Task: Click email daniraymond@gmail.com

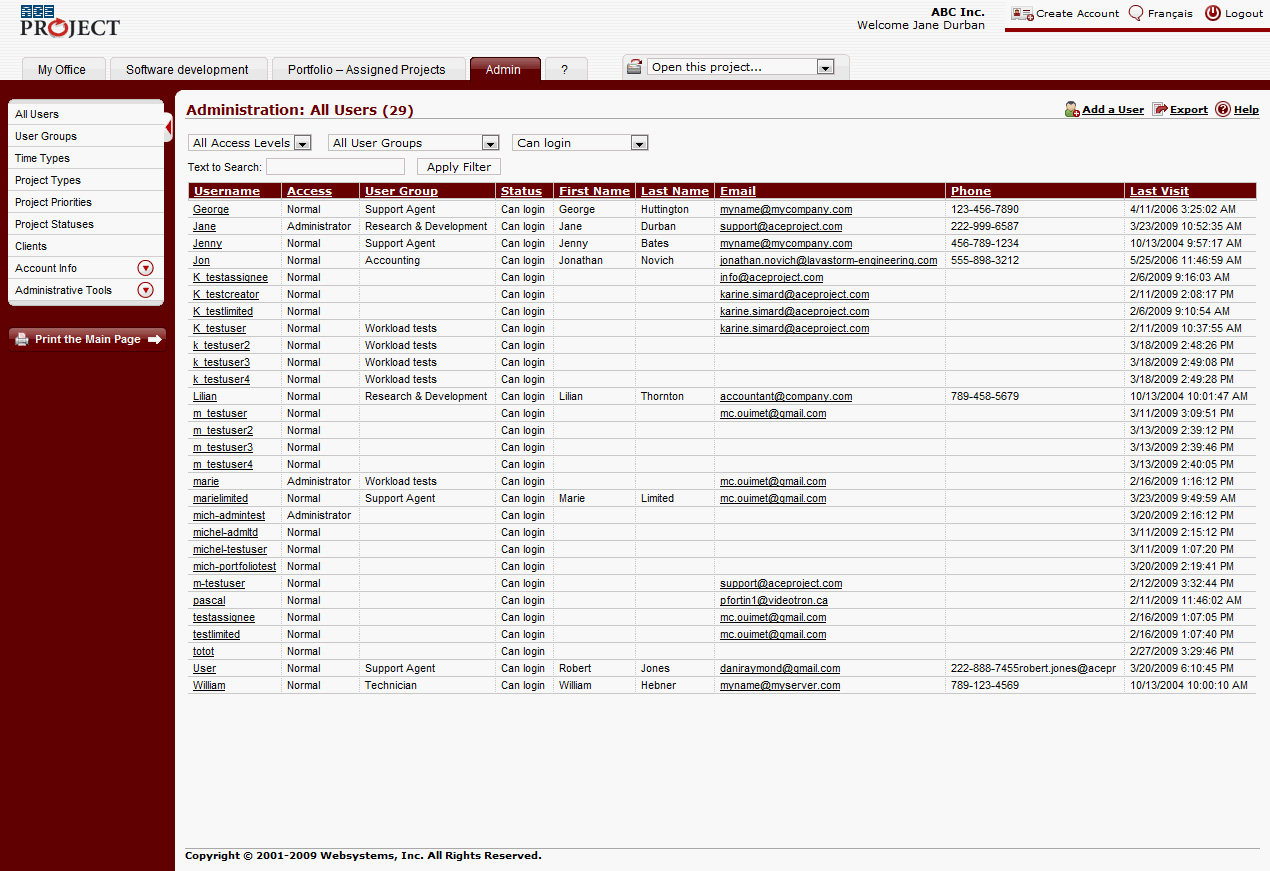Action: tap(780, 669)
